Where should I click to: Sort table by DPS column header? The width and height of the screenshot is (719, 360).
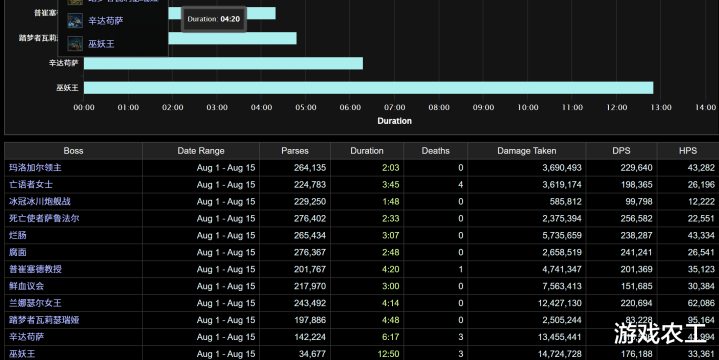[621, 151]
